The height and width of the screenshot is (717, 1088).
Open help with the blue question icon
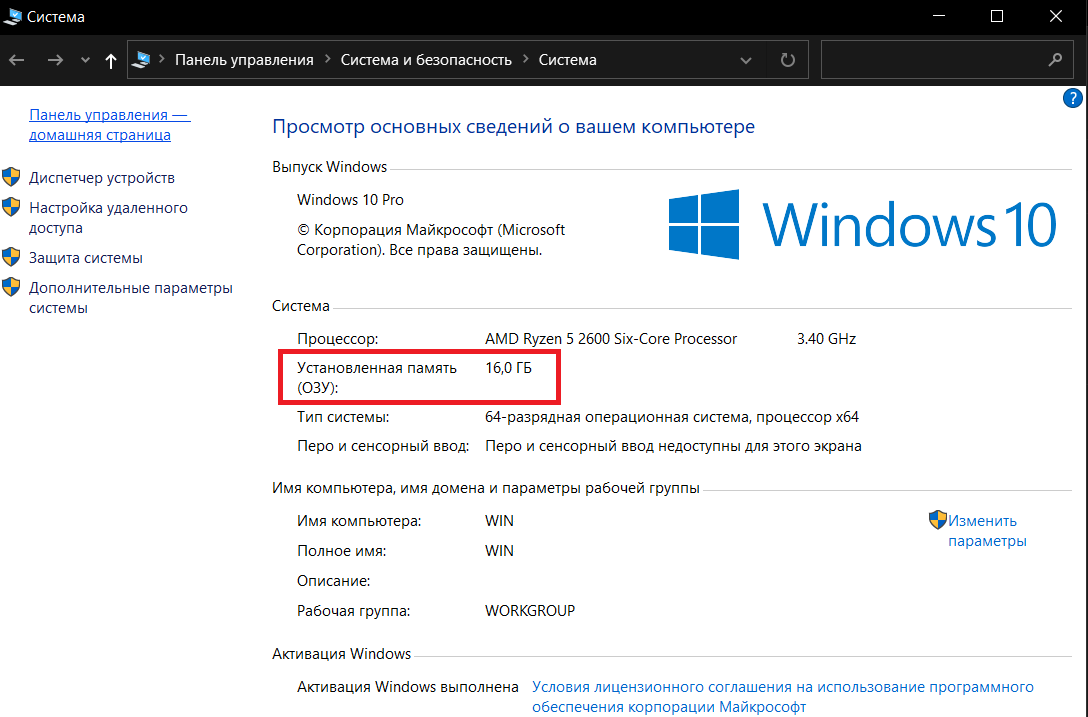(x=1073, y=99)
